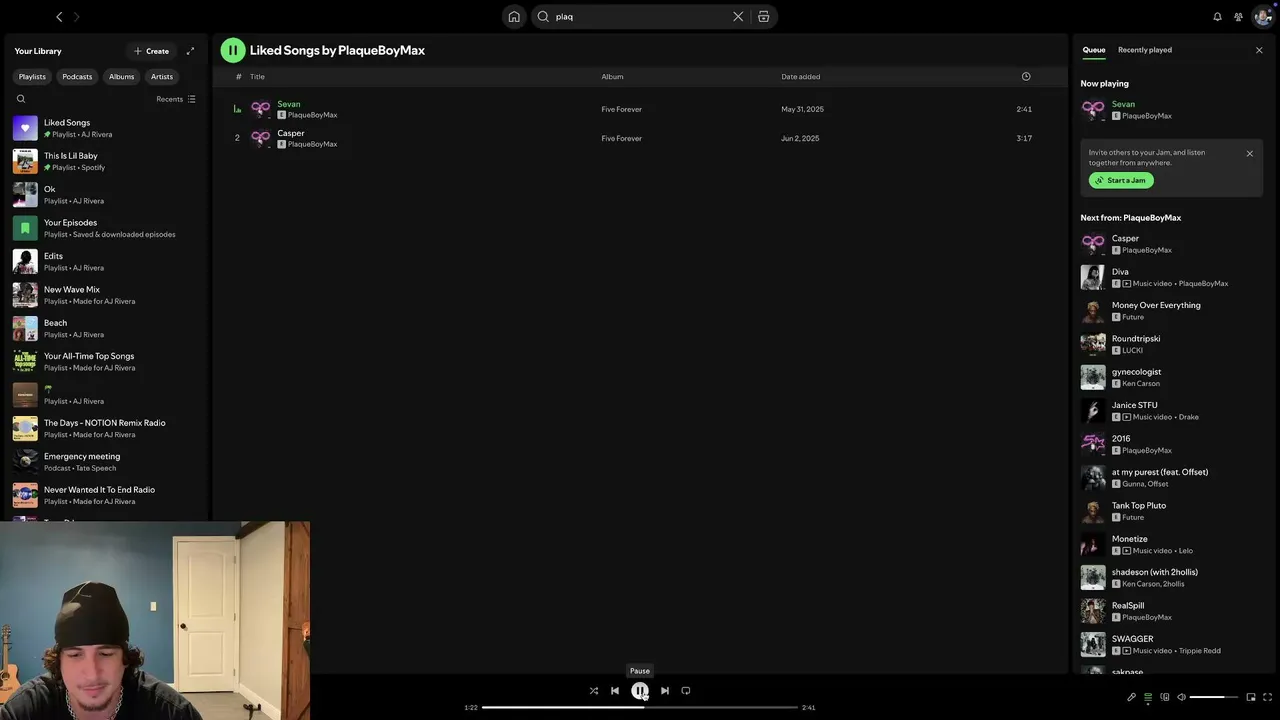Open The Days - NOTION Remix Radio
Viewport: 1280px width, 720px height.
click(x=108, y=428)
